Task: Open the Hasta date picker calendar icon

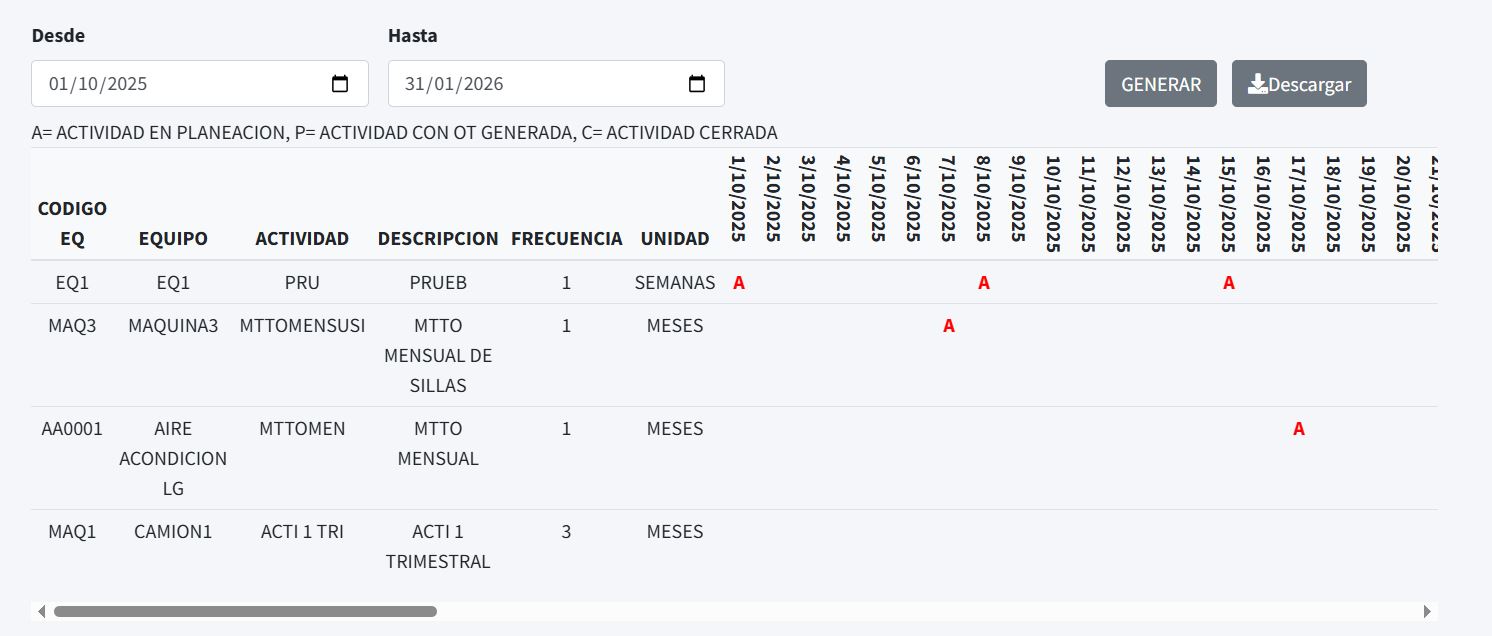Action: (x=697, y=84)
